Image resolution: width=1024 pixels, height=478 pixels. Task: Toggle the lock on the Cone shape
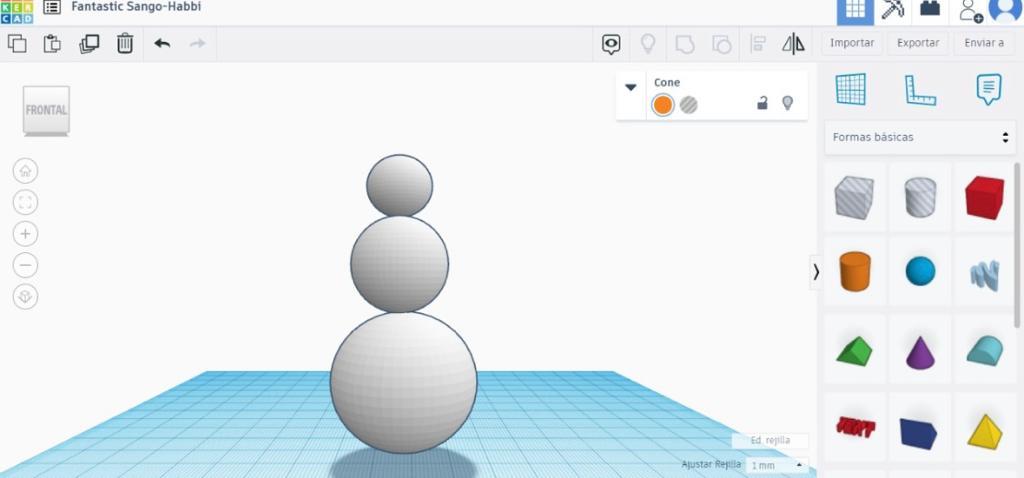click(x=762, y=103)
